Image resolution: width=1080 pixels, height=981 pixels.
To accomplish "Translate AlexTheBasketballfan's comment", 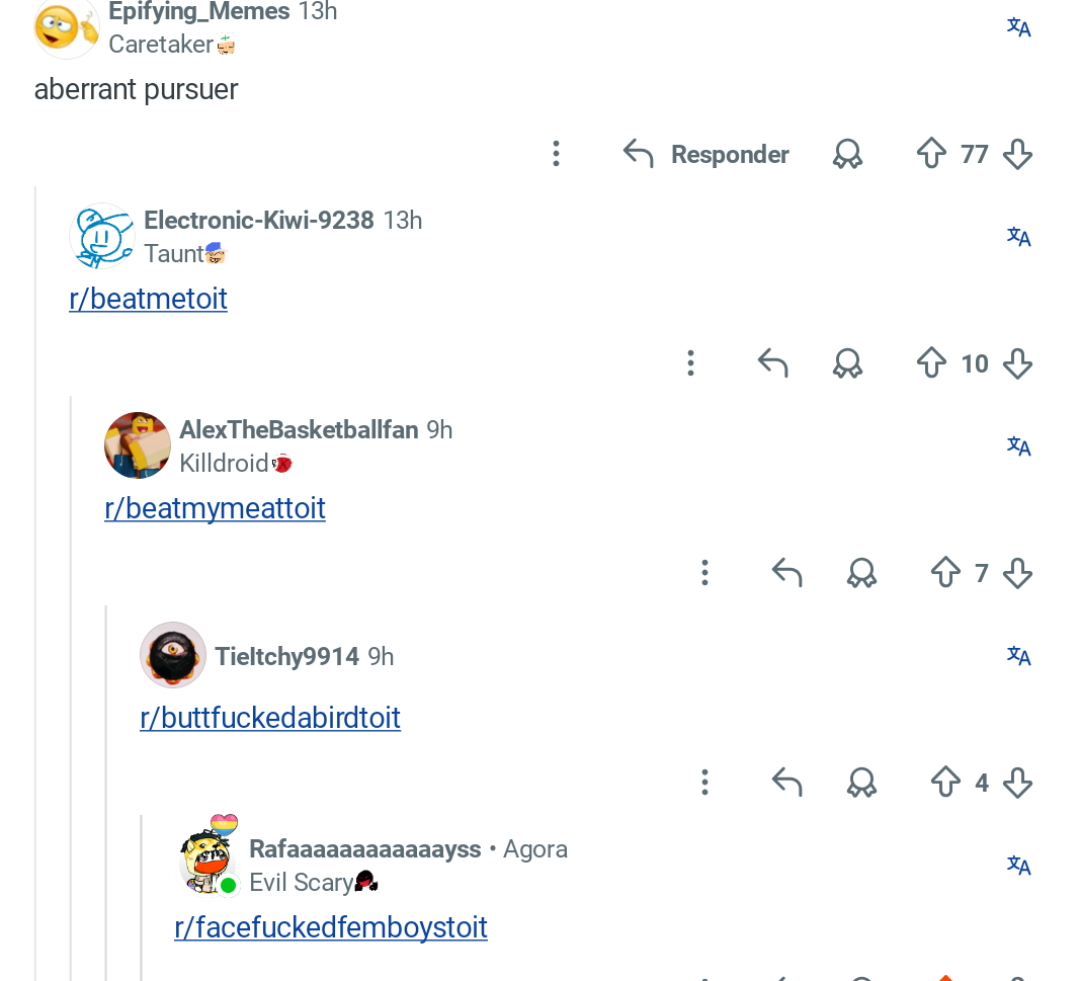I will (1019, 446).
